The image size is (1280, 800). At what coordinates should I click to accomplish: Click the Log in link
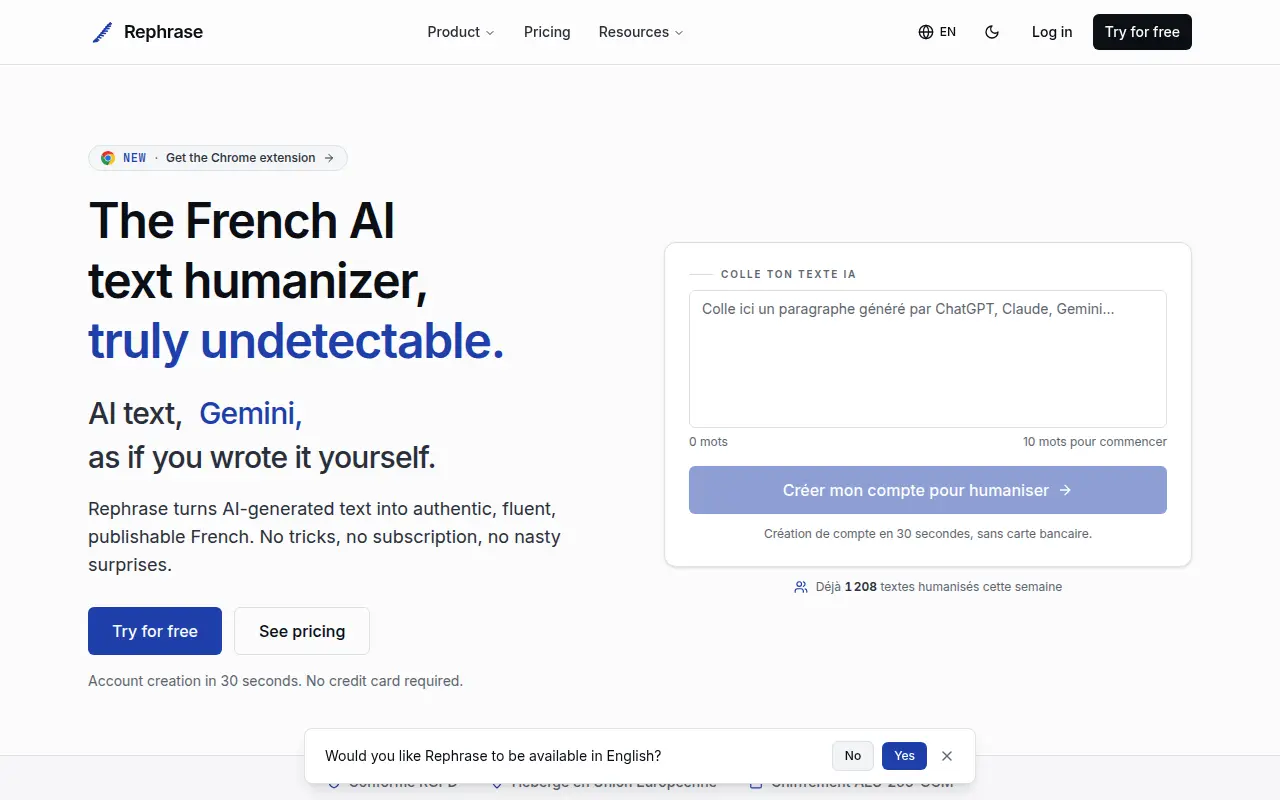[1052, 32]
